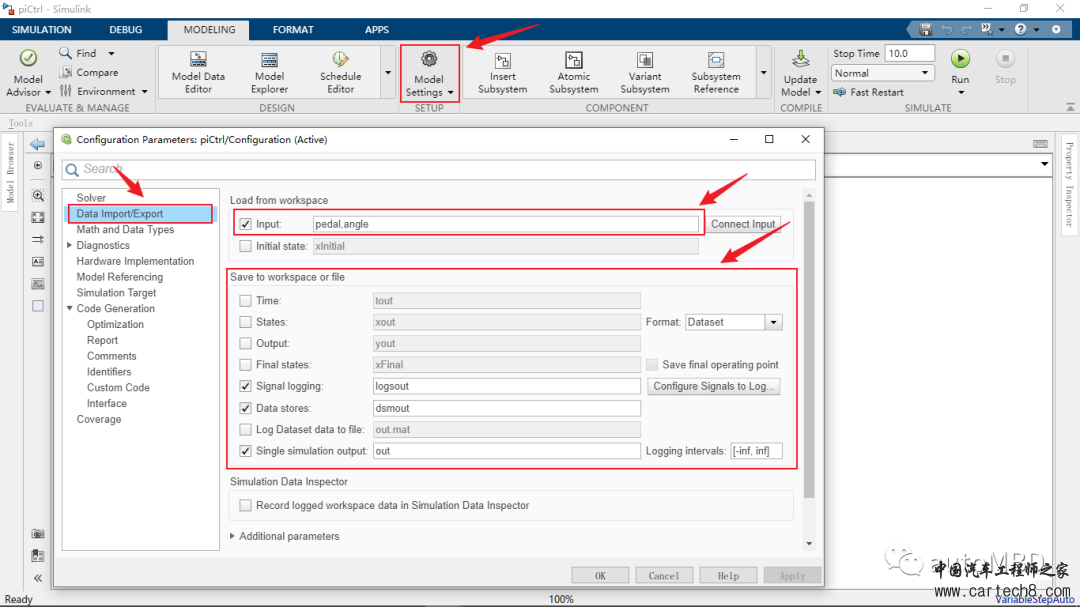The height and width of the screenshot is (607, 1080).
Task: Run the simulation
Action: [960, 59]
